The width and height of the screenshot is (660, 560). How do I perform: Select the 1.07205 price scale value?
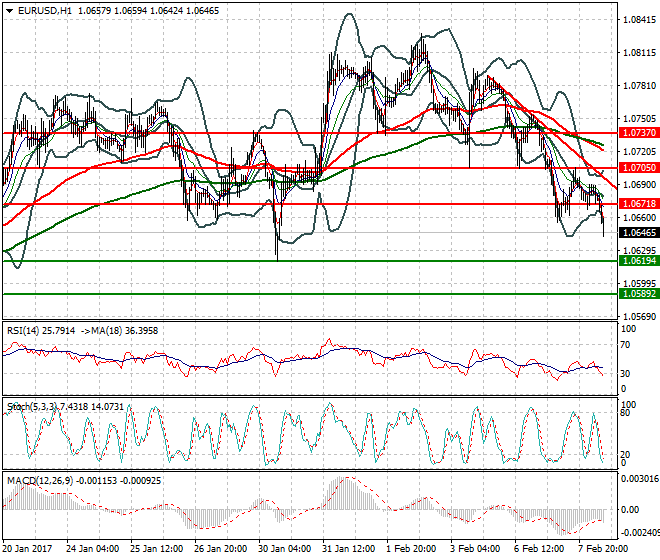click(639, 152)
